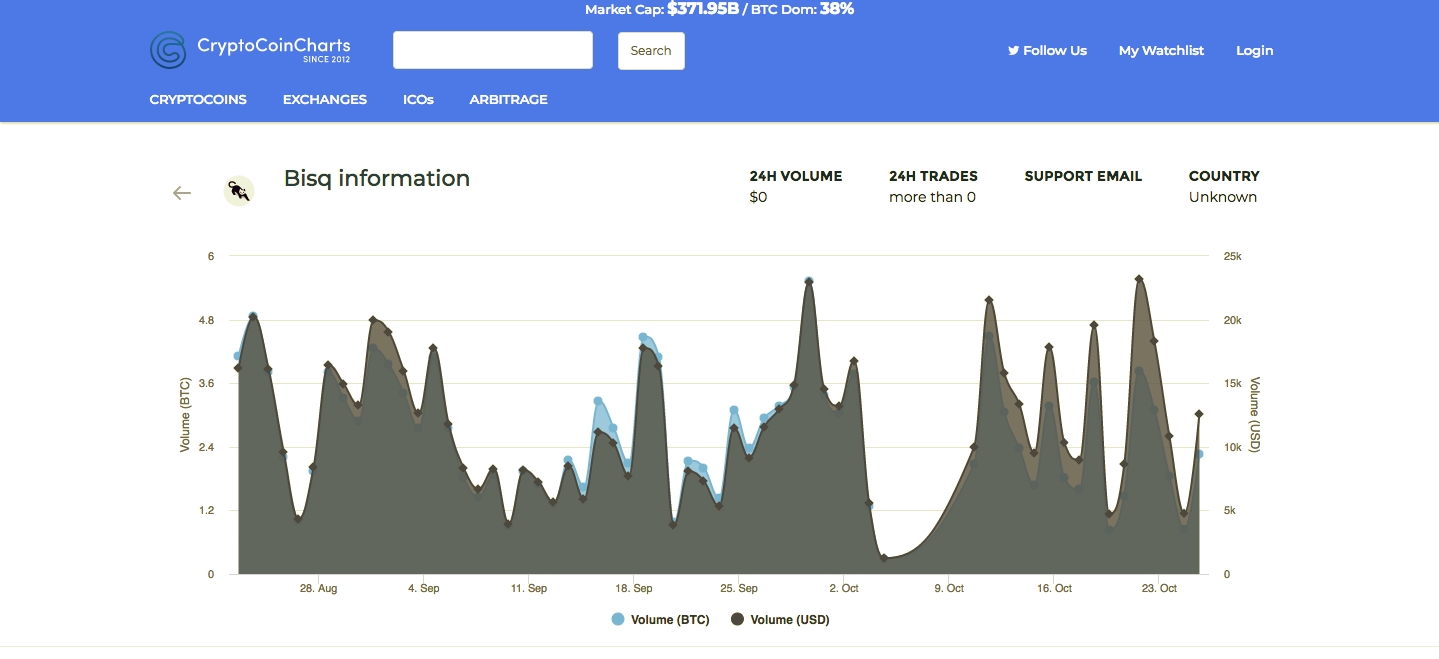Click the 9. Oct axis label

point(949,589)
